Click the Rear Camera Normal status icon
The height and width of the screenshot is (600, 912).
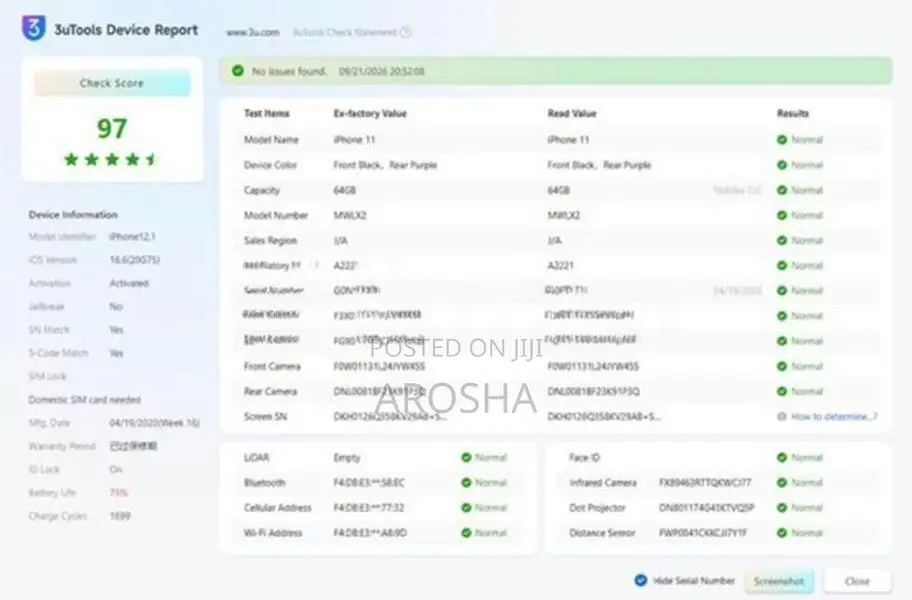(x=782, y=391)
